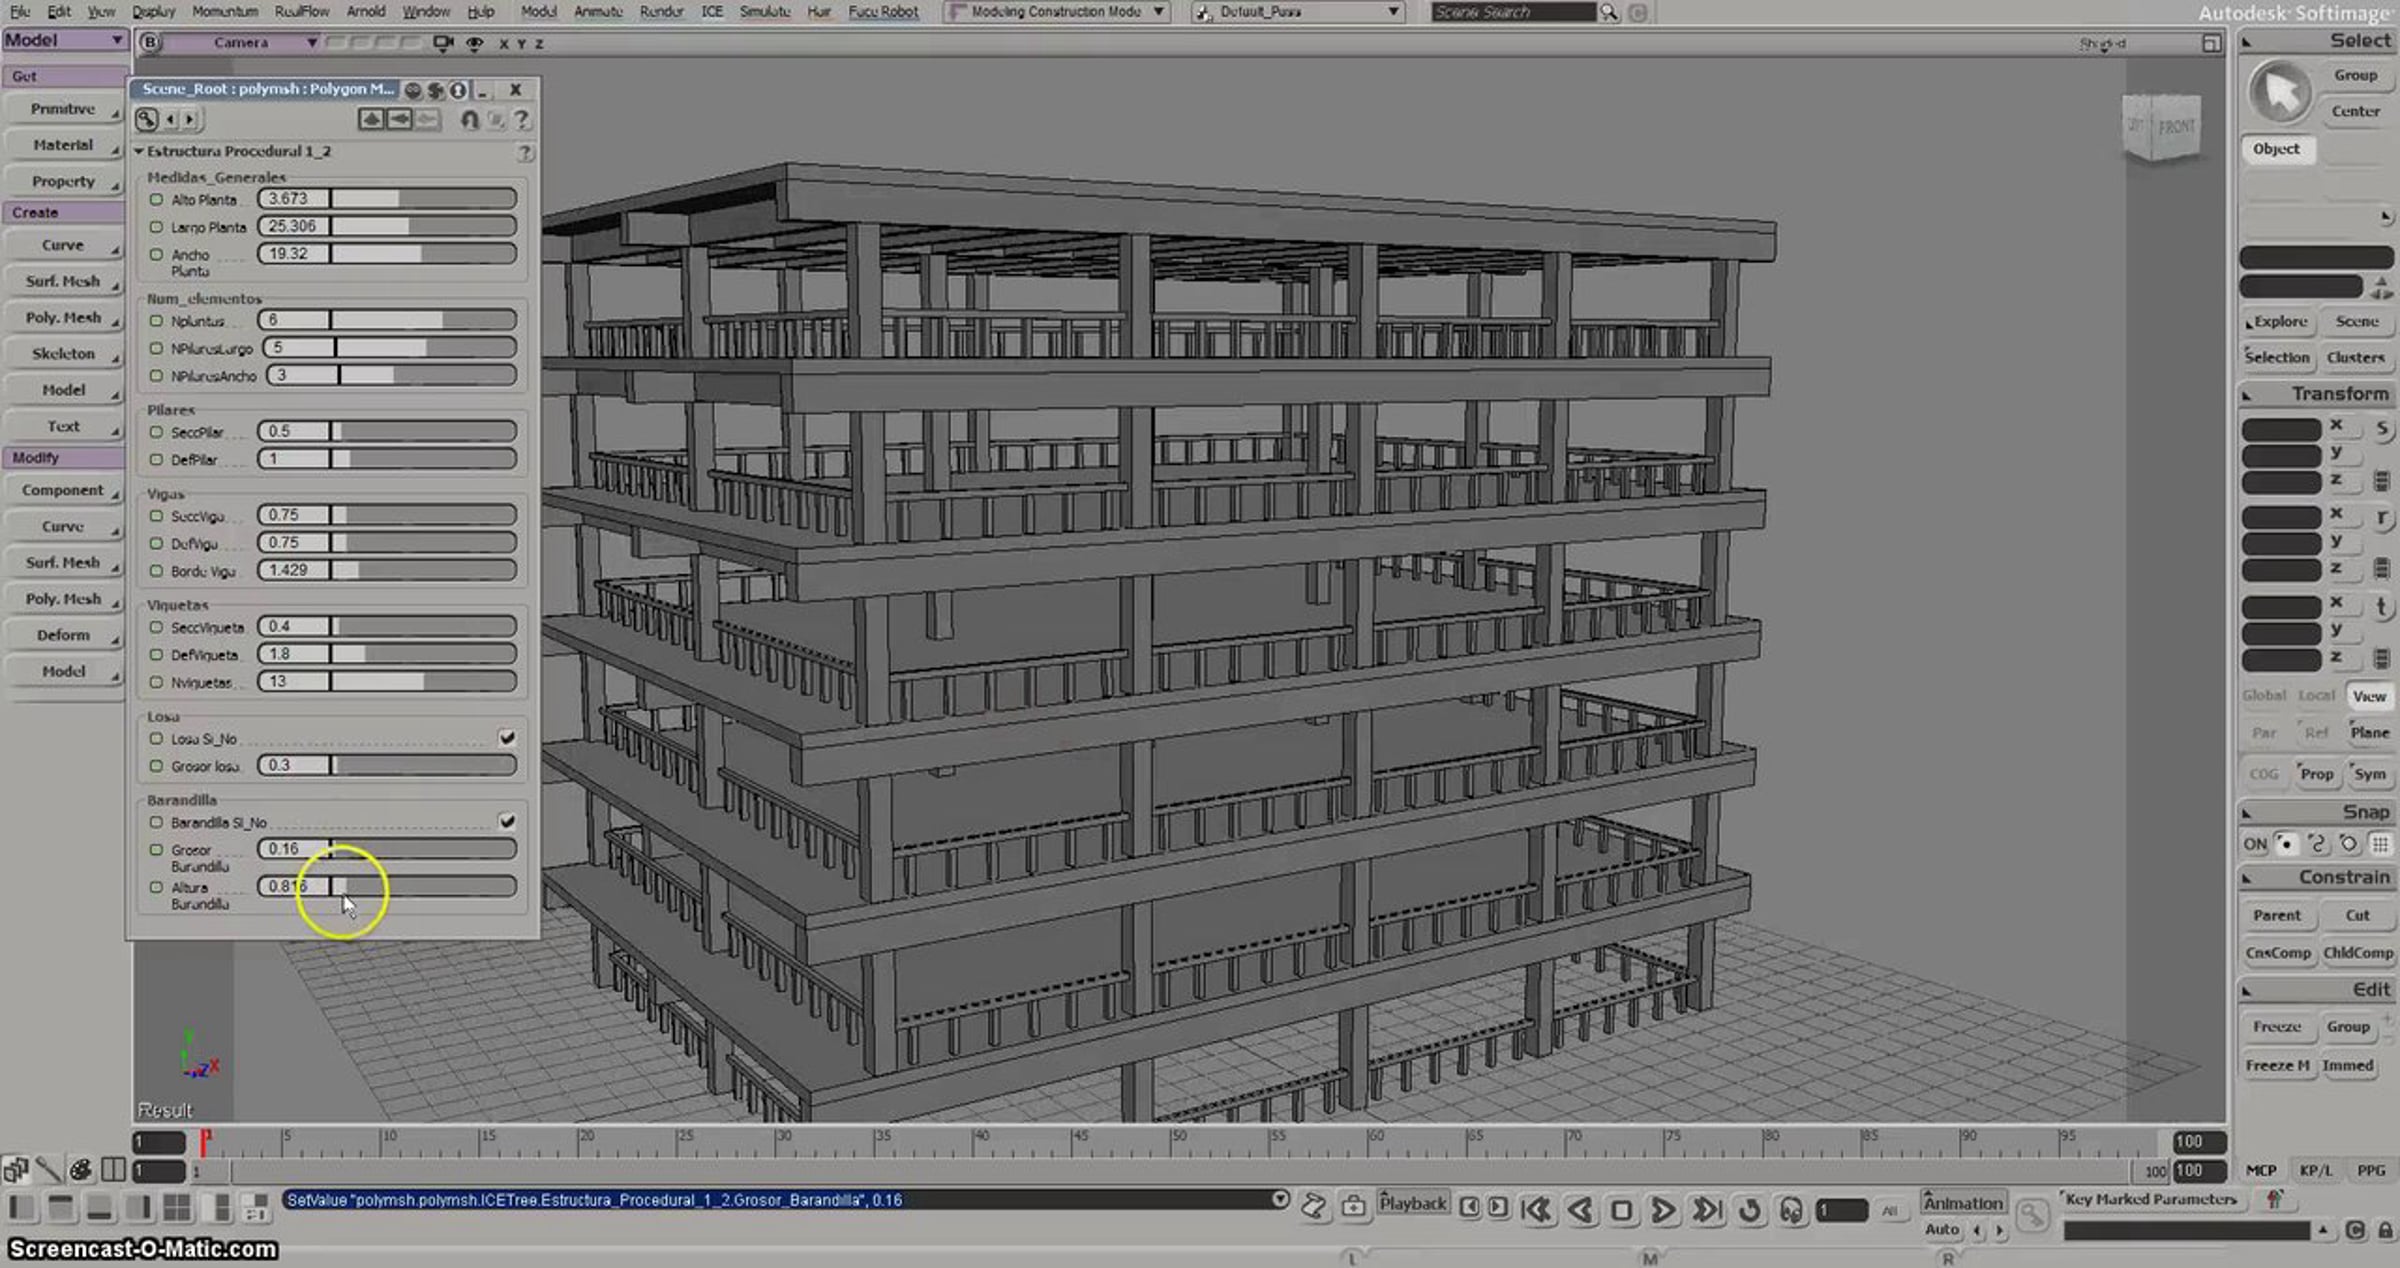Click the Freeze M button
This screenshot has width=2400, height=1268.
2277,1065
